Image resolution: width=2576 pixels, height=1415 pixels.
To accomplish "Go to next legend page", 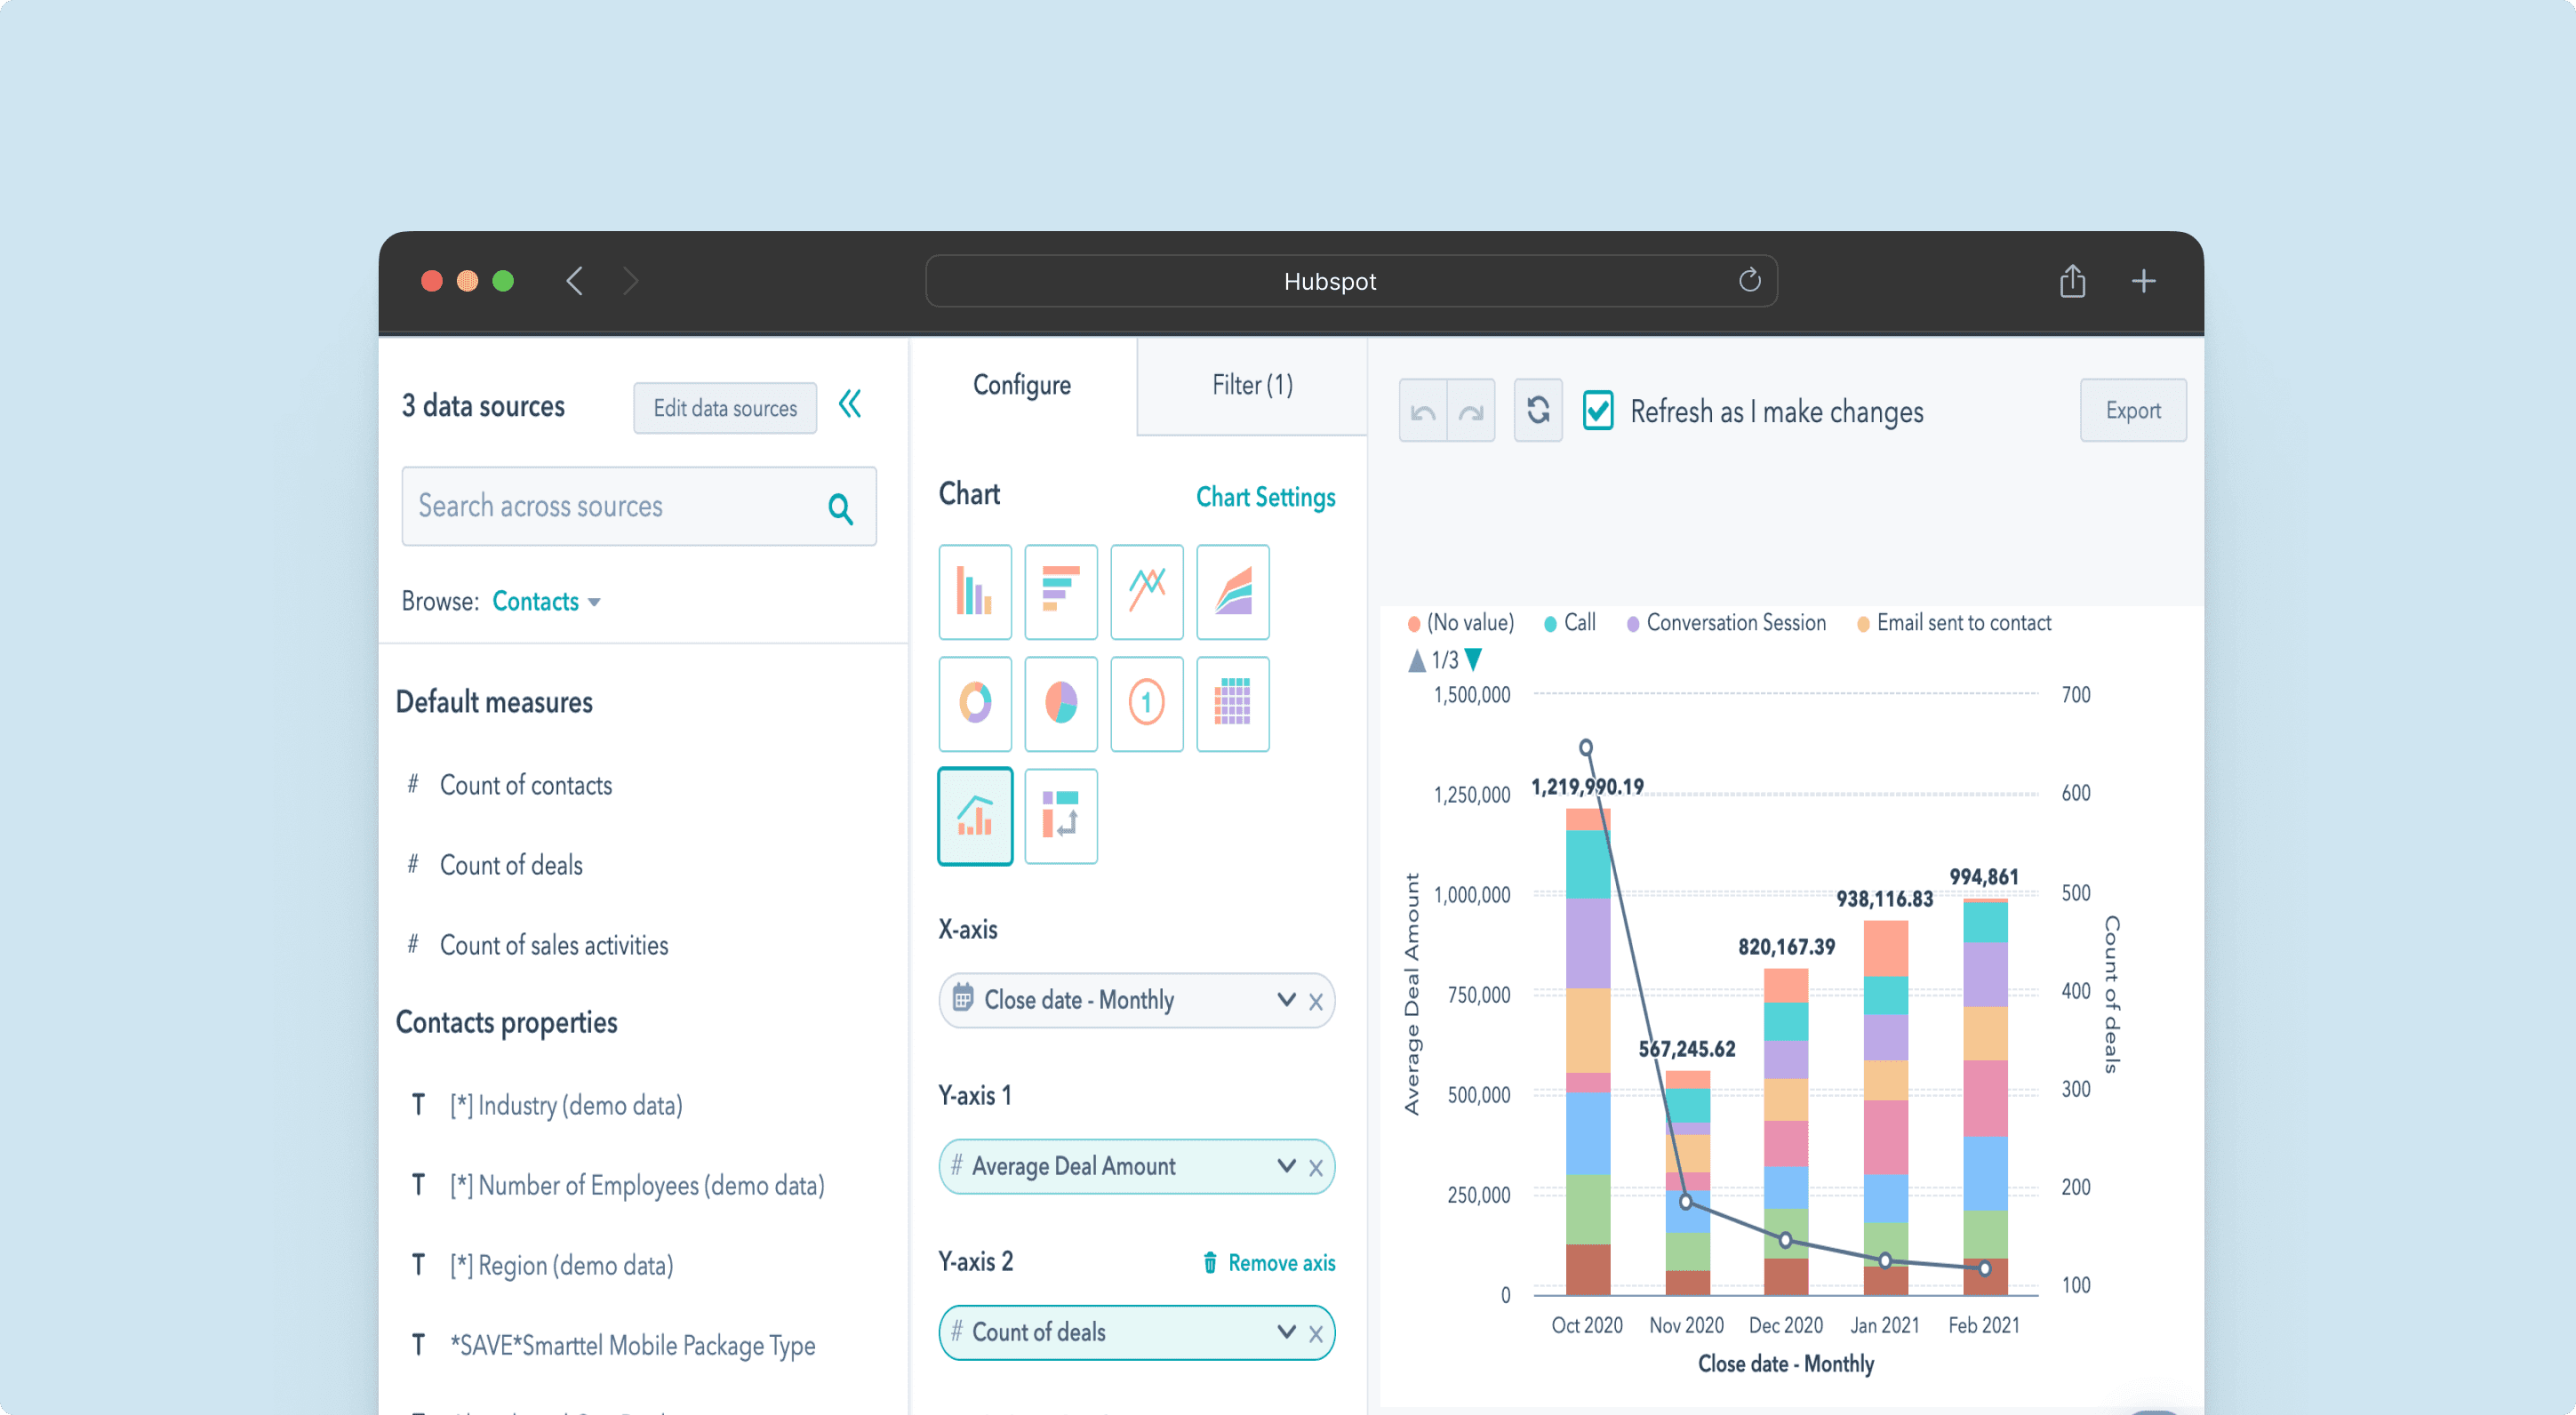I will [x=1473, y=659].
